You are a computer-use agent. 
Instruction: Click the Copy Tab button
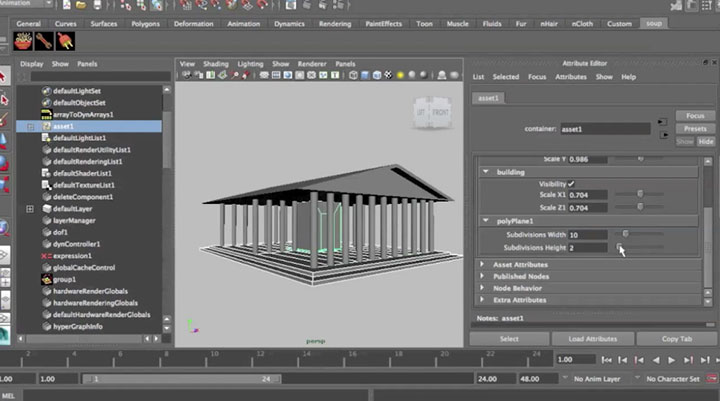tap(677, 339)
